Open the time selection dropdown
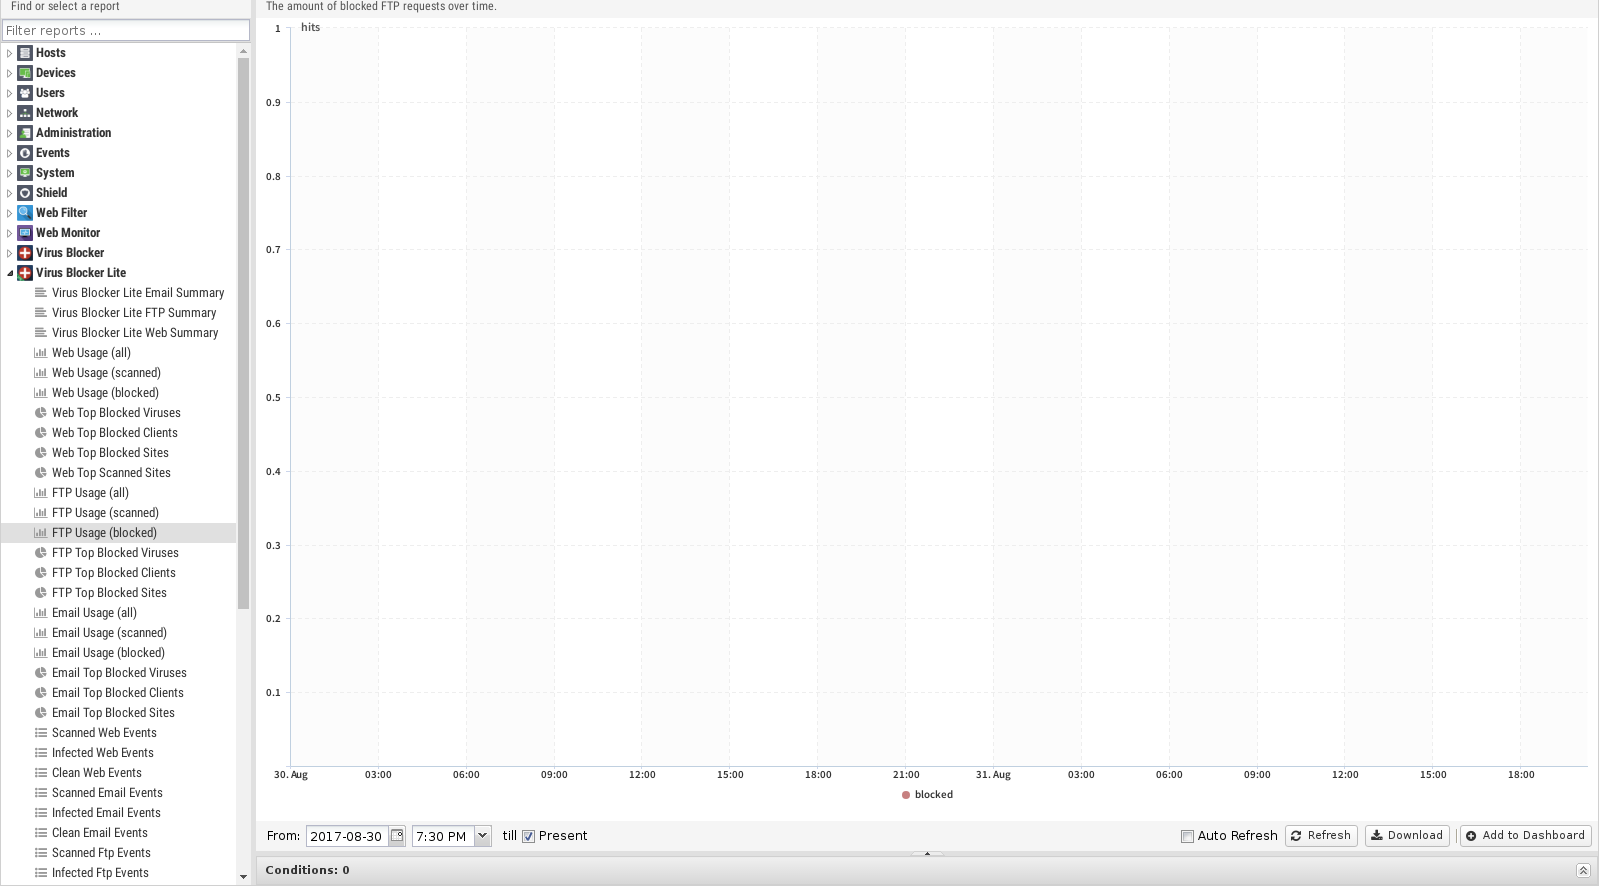1599x886 pixels. click(482, 836)
